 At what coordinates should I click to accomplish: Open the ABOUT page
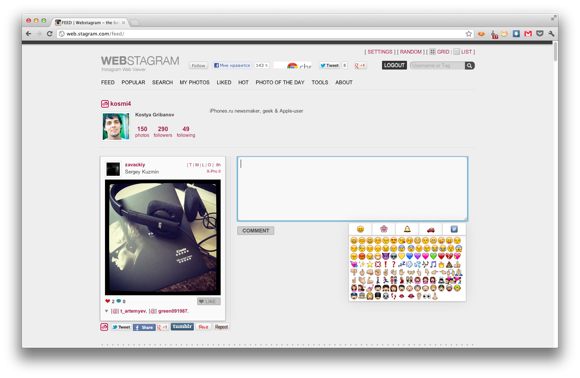tap(344, 82)
